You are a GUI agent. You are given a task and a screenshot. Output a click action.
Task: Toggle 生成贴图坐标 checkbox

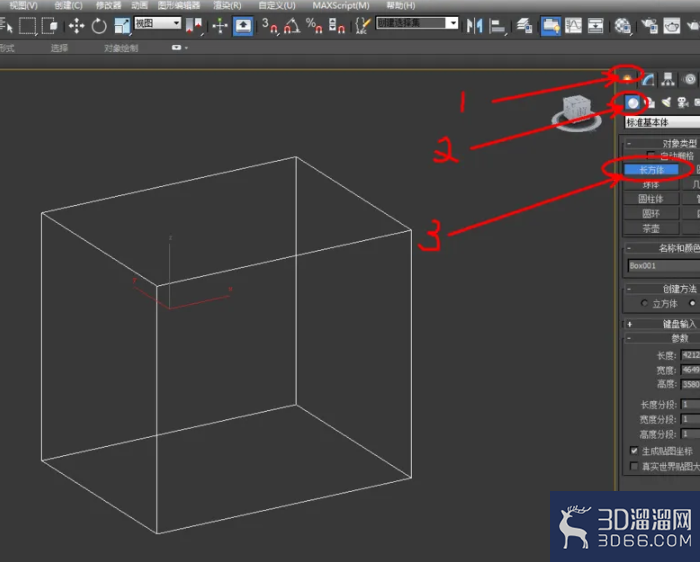coord(633,451)
